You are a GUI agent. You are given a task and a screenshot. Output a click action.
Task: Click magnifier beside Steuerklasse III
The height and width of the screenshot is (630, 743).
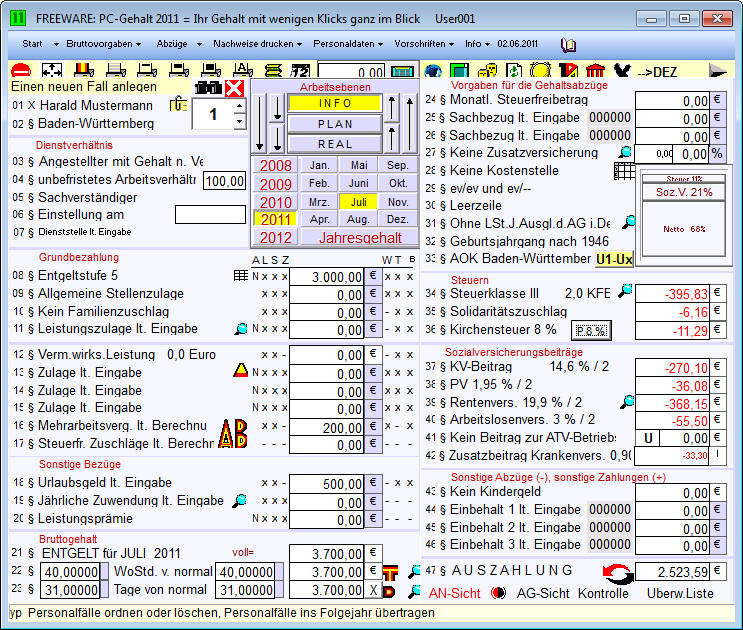pos(625,291)
